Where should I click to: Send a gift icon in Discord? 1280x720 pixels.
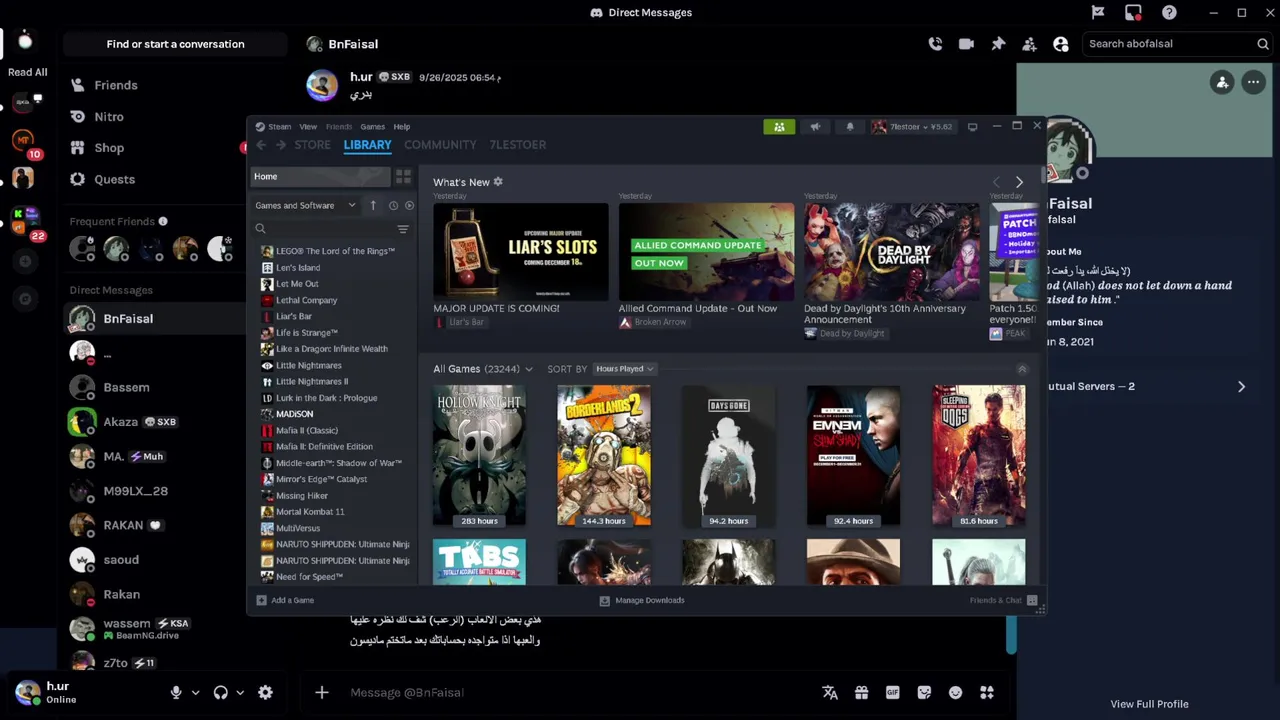(861, 692)
